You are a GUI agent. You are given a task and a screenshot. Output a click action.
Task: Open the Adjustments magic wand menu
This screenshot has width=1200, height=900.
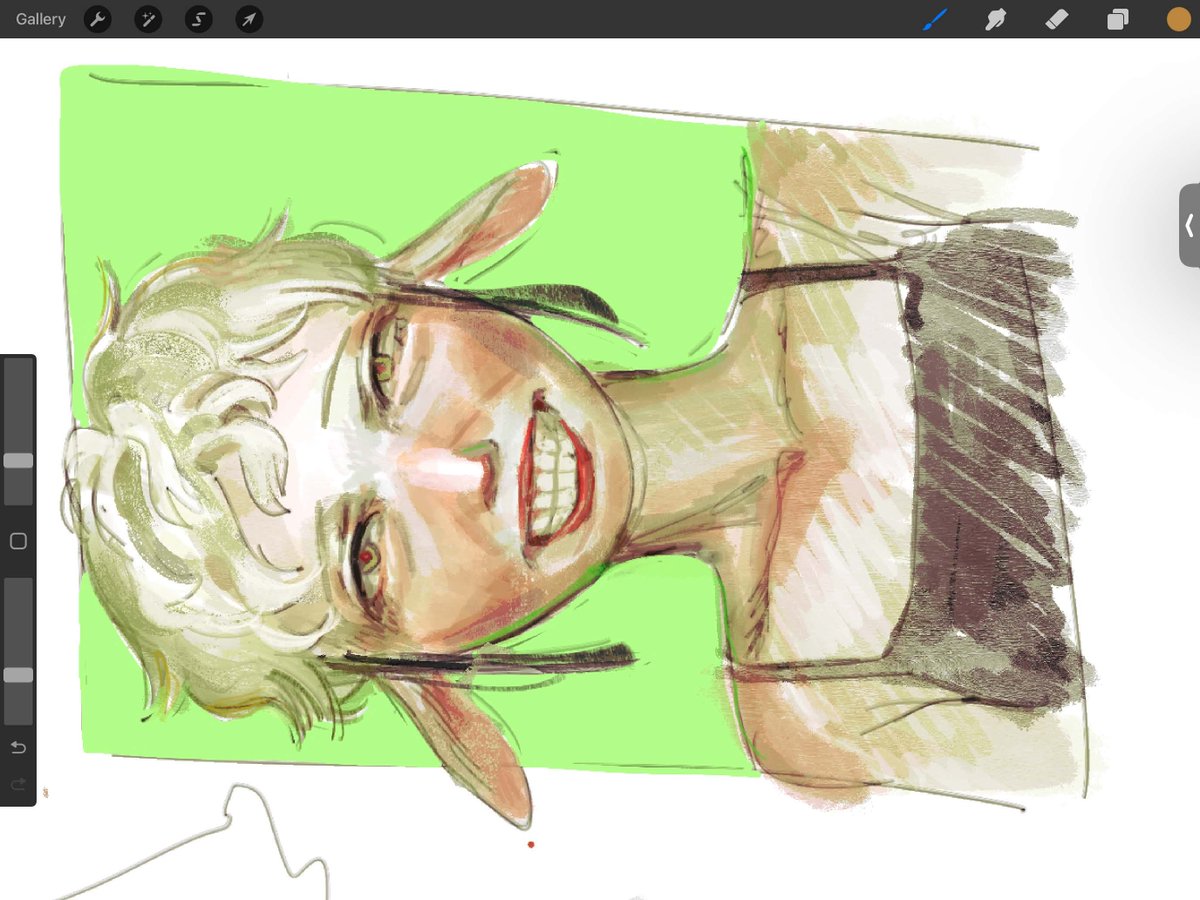148,19
